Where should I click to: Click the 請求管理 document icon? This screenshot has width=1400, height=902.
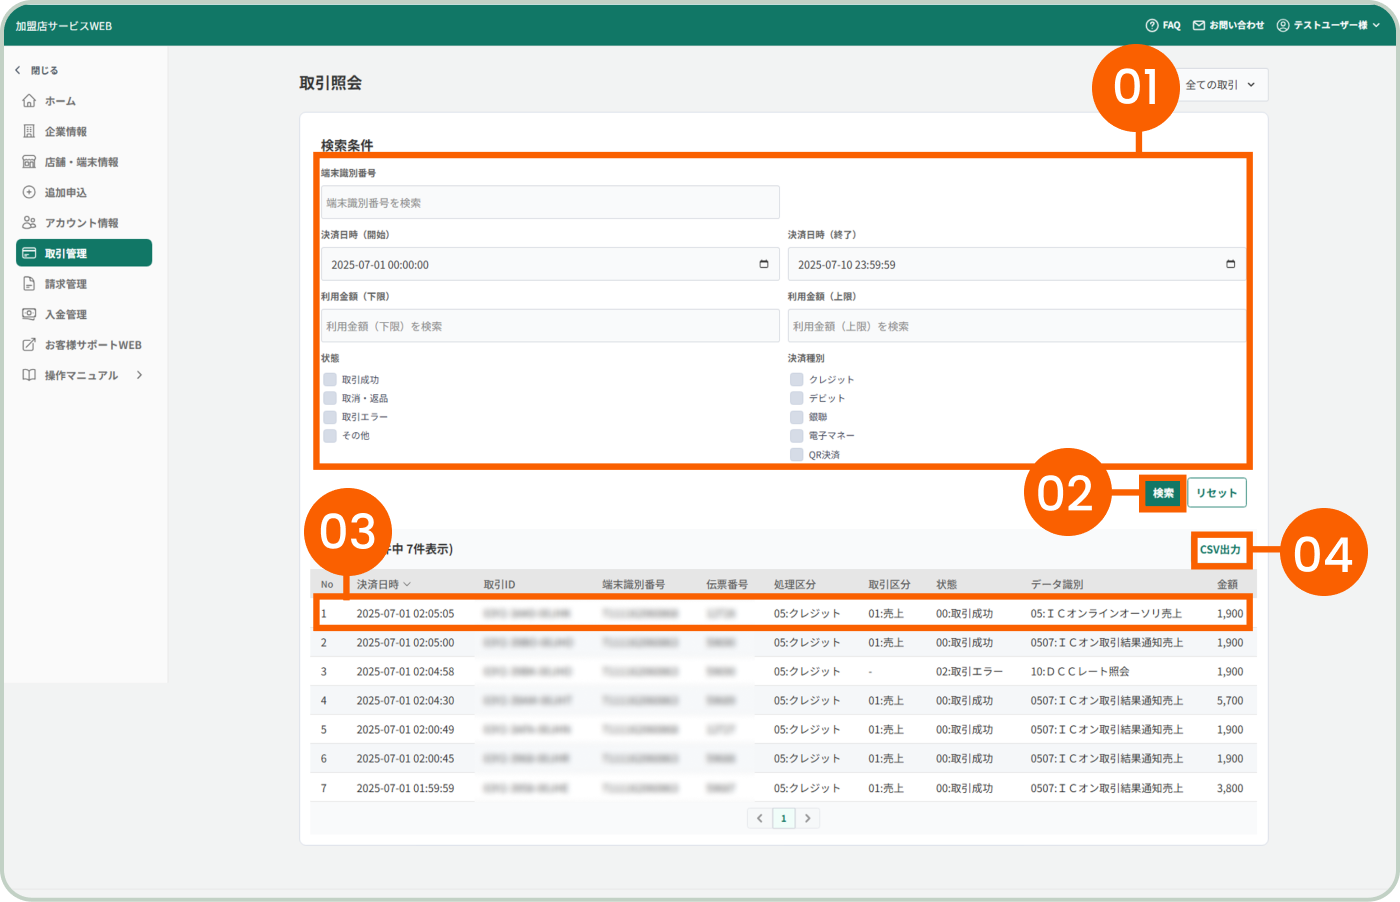[29, 284]
